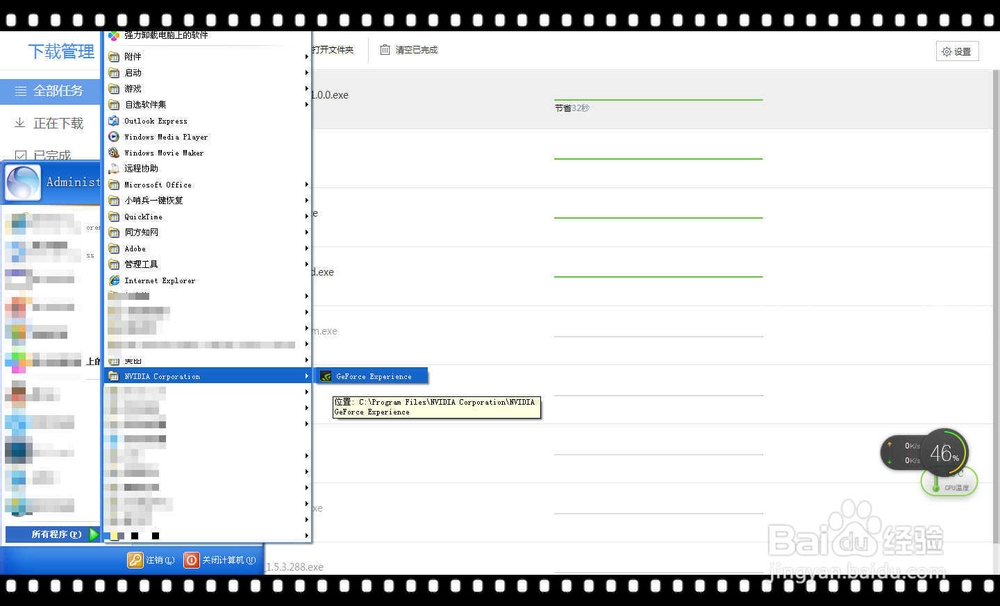Image resolution: width=1000 pixels, height=606 pixels.
Task: Click the Microsoft Office folder icon
Action: pyautogui.click(x=114, y=184)
